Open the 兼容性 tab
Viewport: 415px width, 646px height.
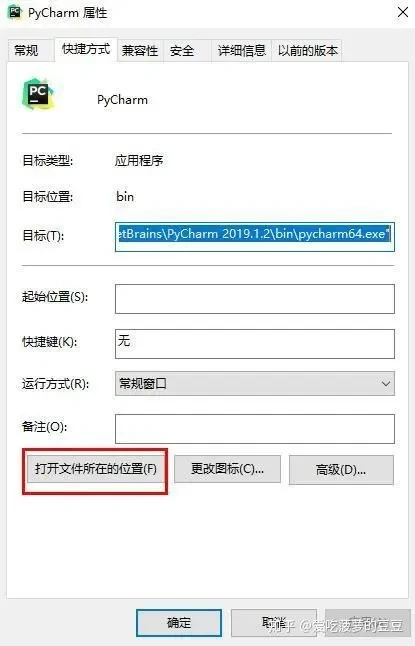[140, 51]
